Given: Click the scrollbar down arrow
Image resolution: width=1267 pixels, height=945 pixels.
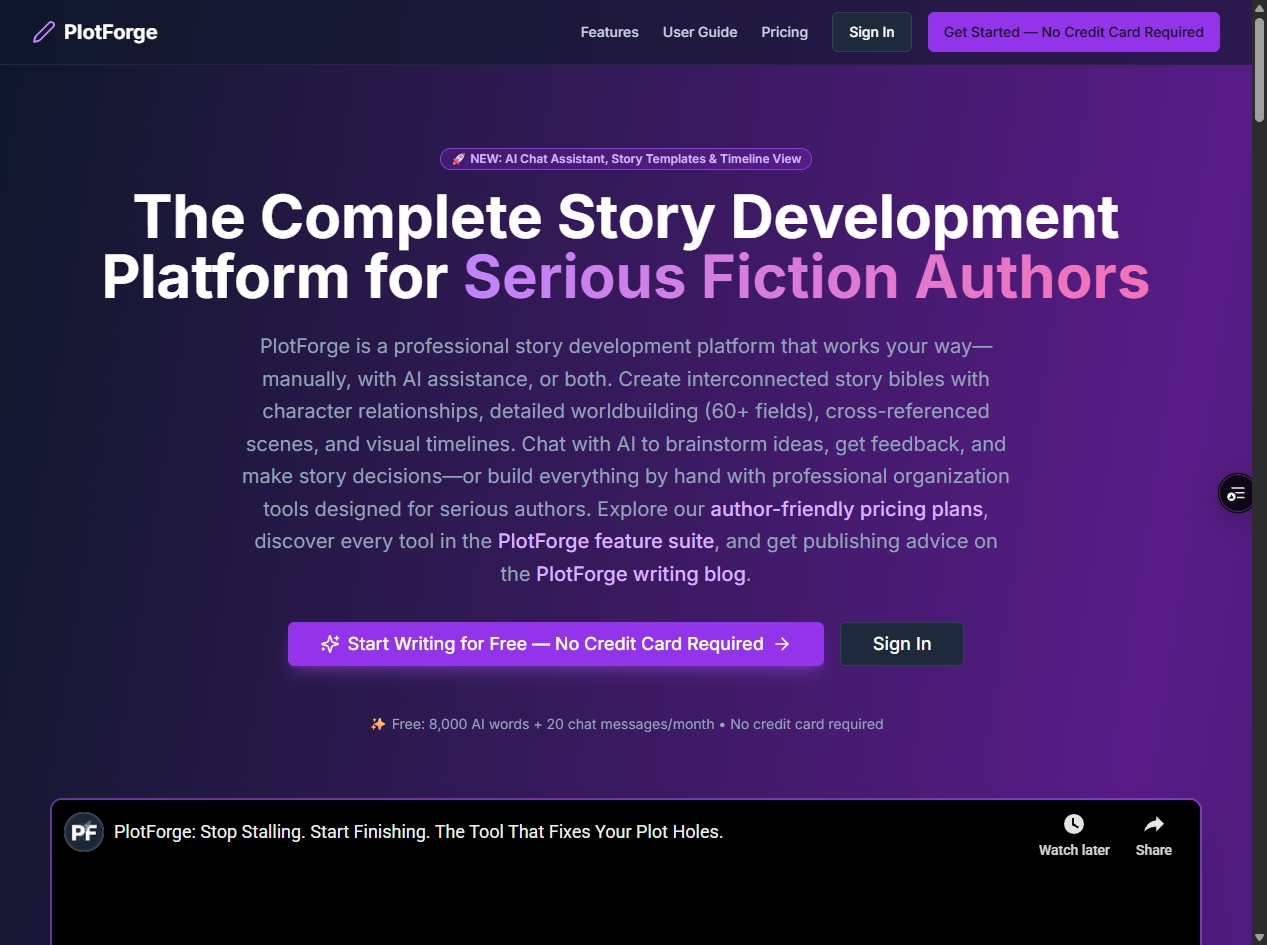Looking at the screenshot, I should (x=1259, y=937).
